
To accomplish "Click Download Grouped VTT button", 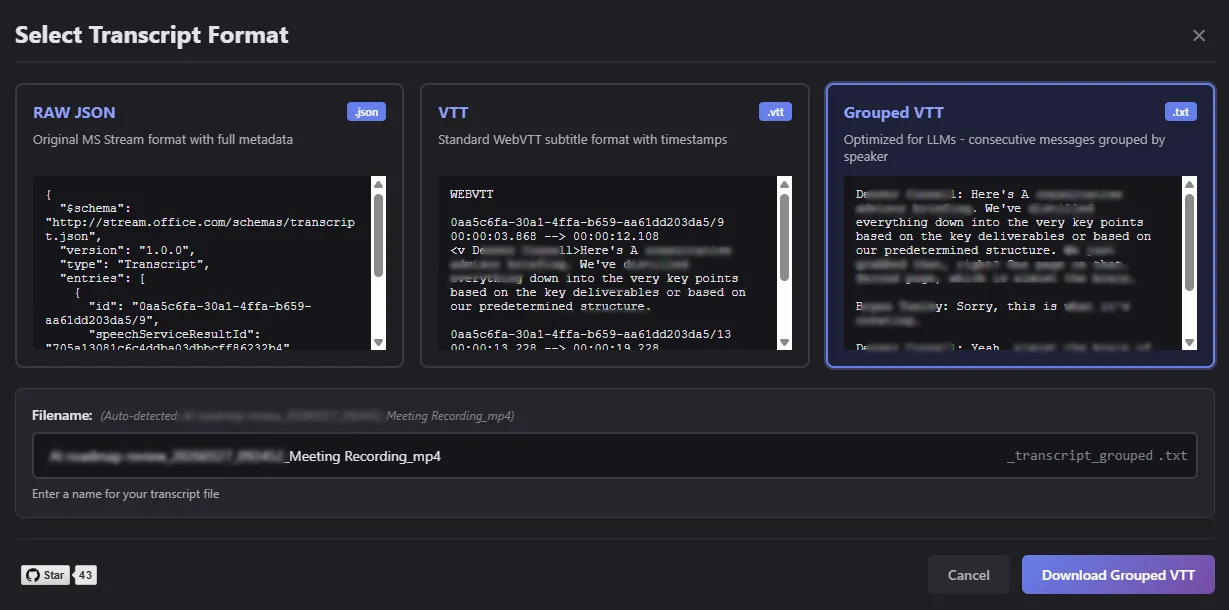I will pos(1118,575).
